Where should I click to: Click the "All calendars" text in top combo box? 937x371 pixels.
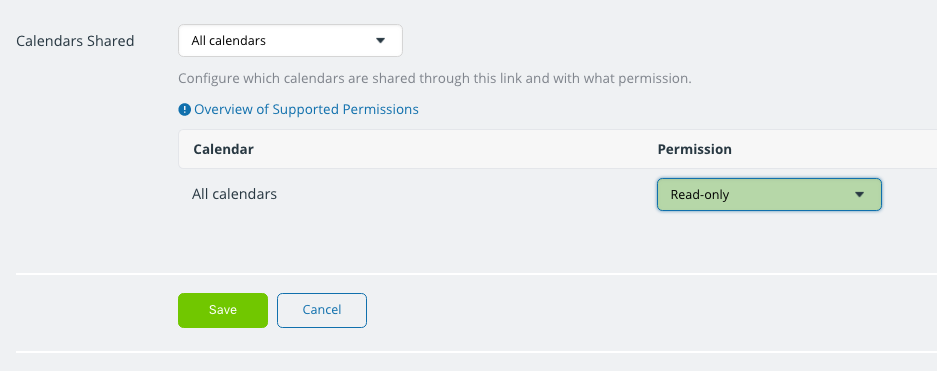228,41
